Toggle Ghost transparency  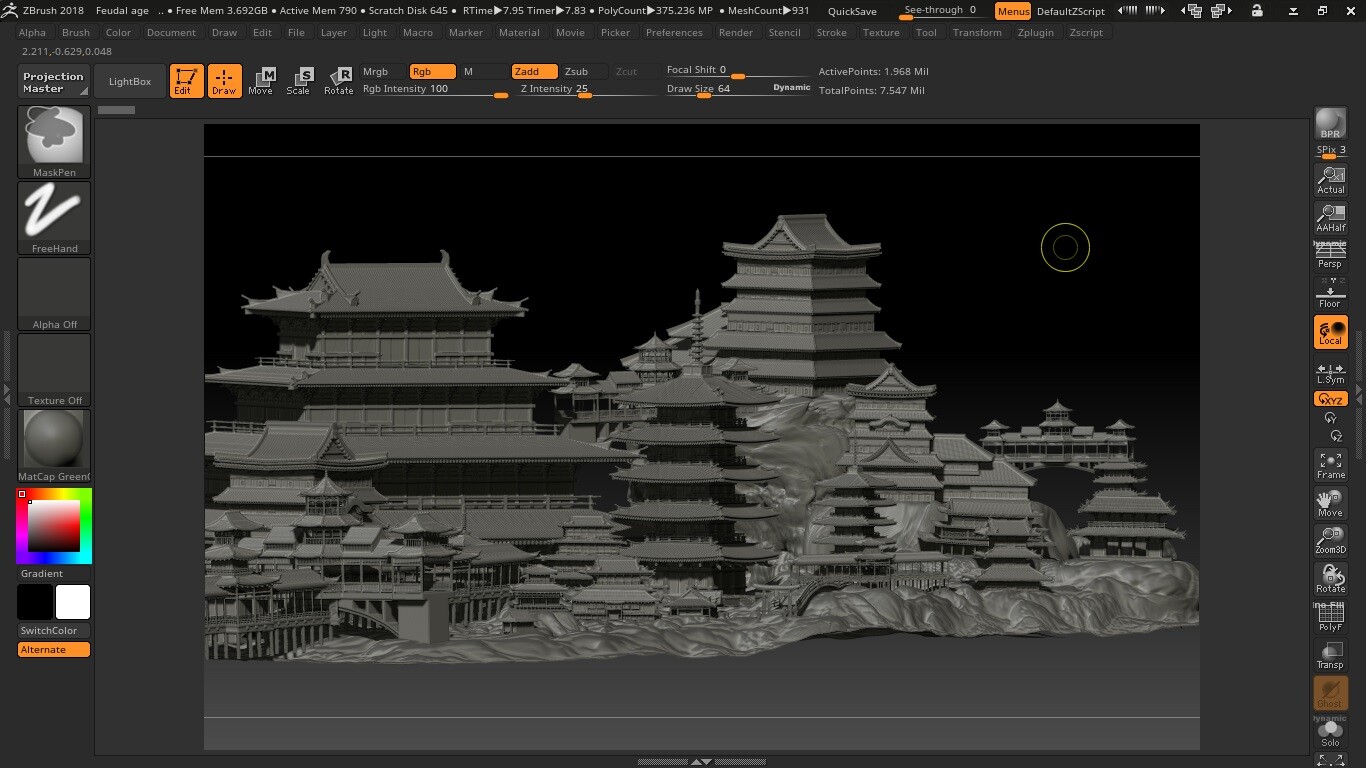[1330, 693]
